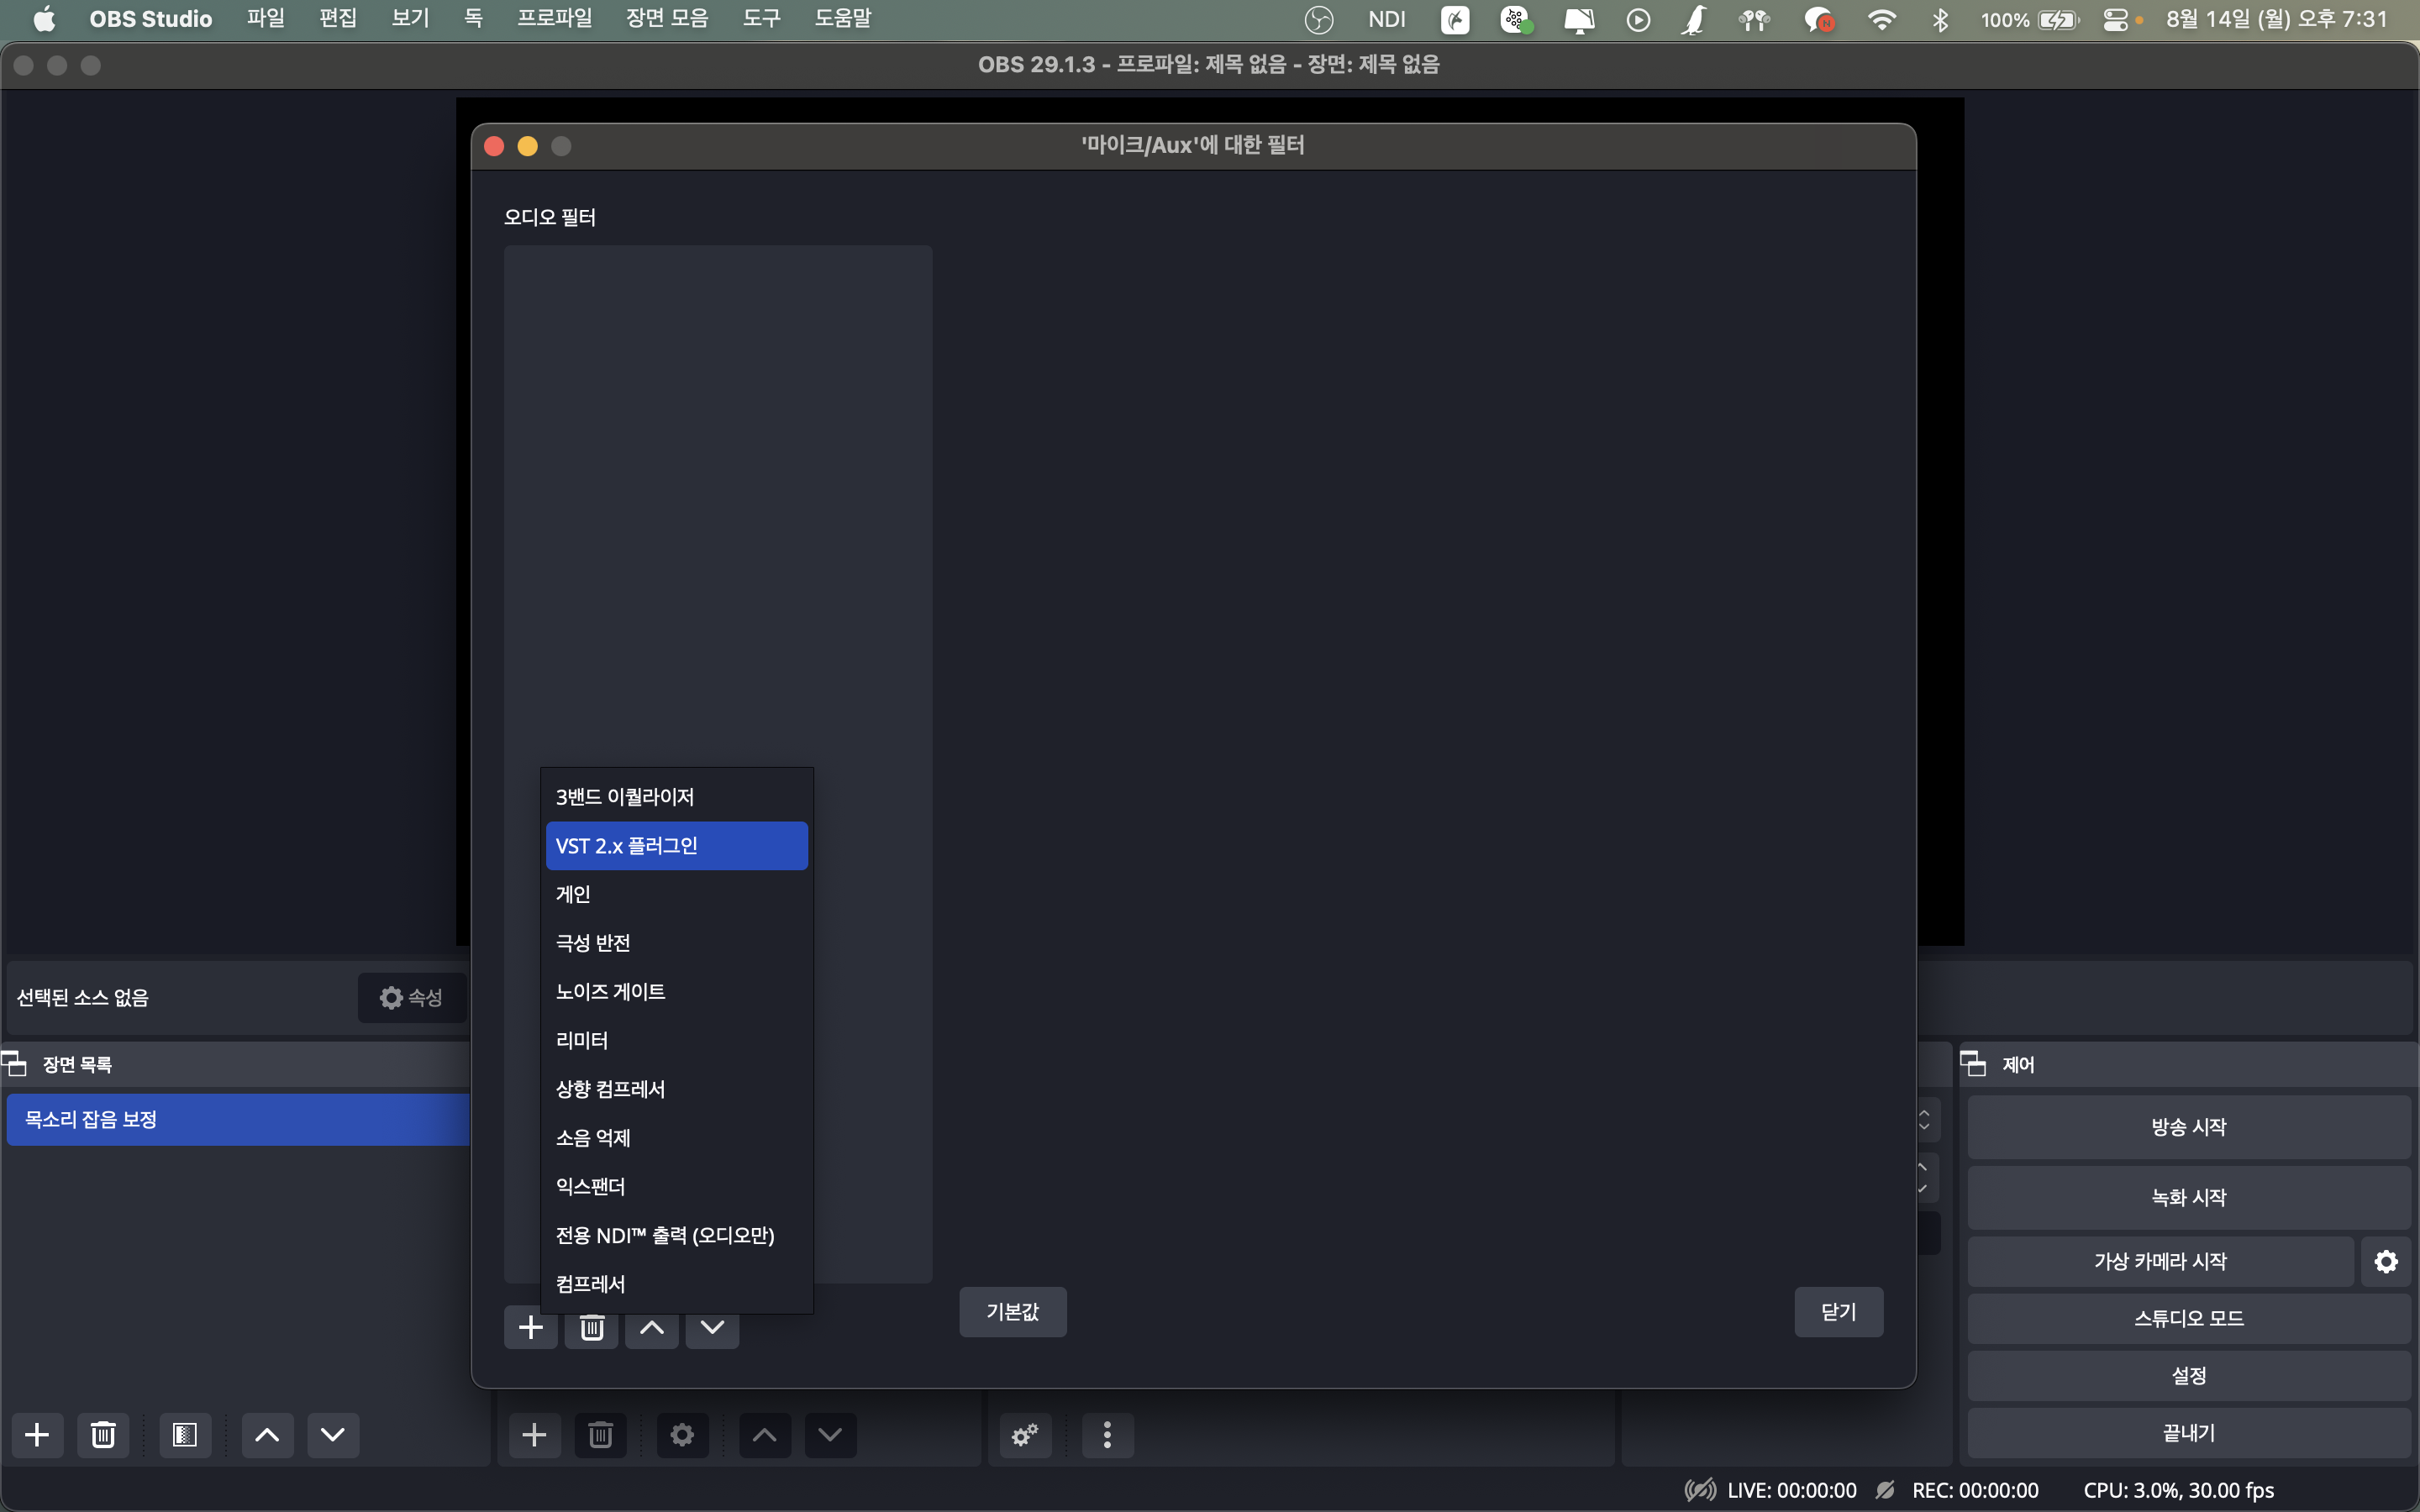Click 닫기 button in filter dialog
The width and height of the screenshot is (2420, 1512).
click(x=1839, y=1312)
